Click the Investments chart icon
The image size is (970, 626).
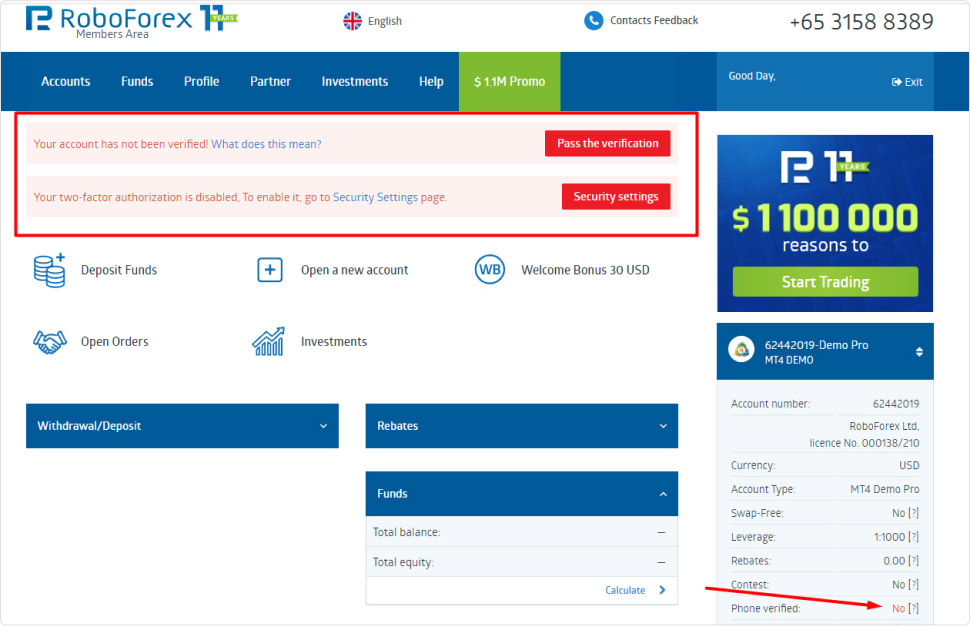(268, 341)
